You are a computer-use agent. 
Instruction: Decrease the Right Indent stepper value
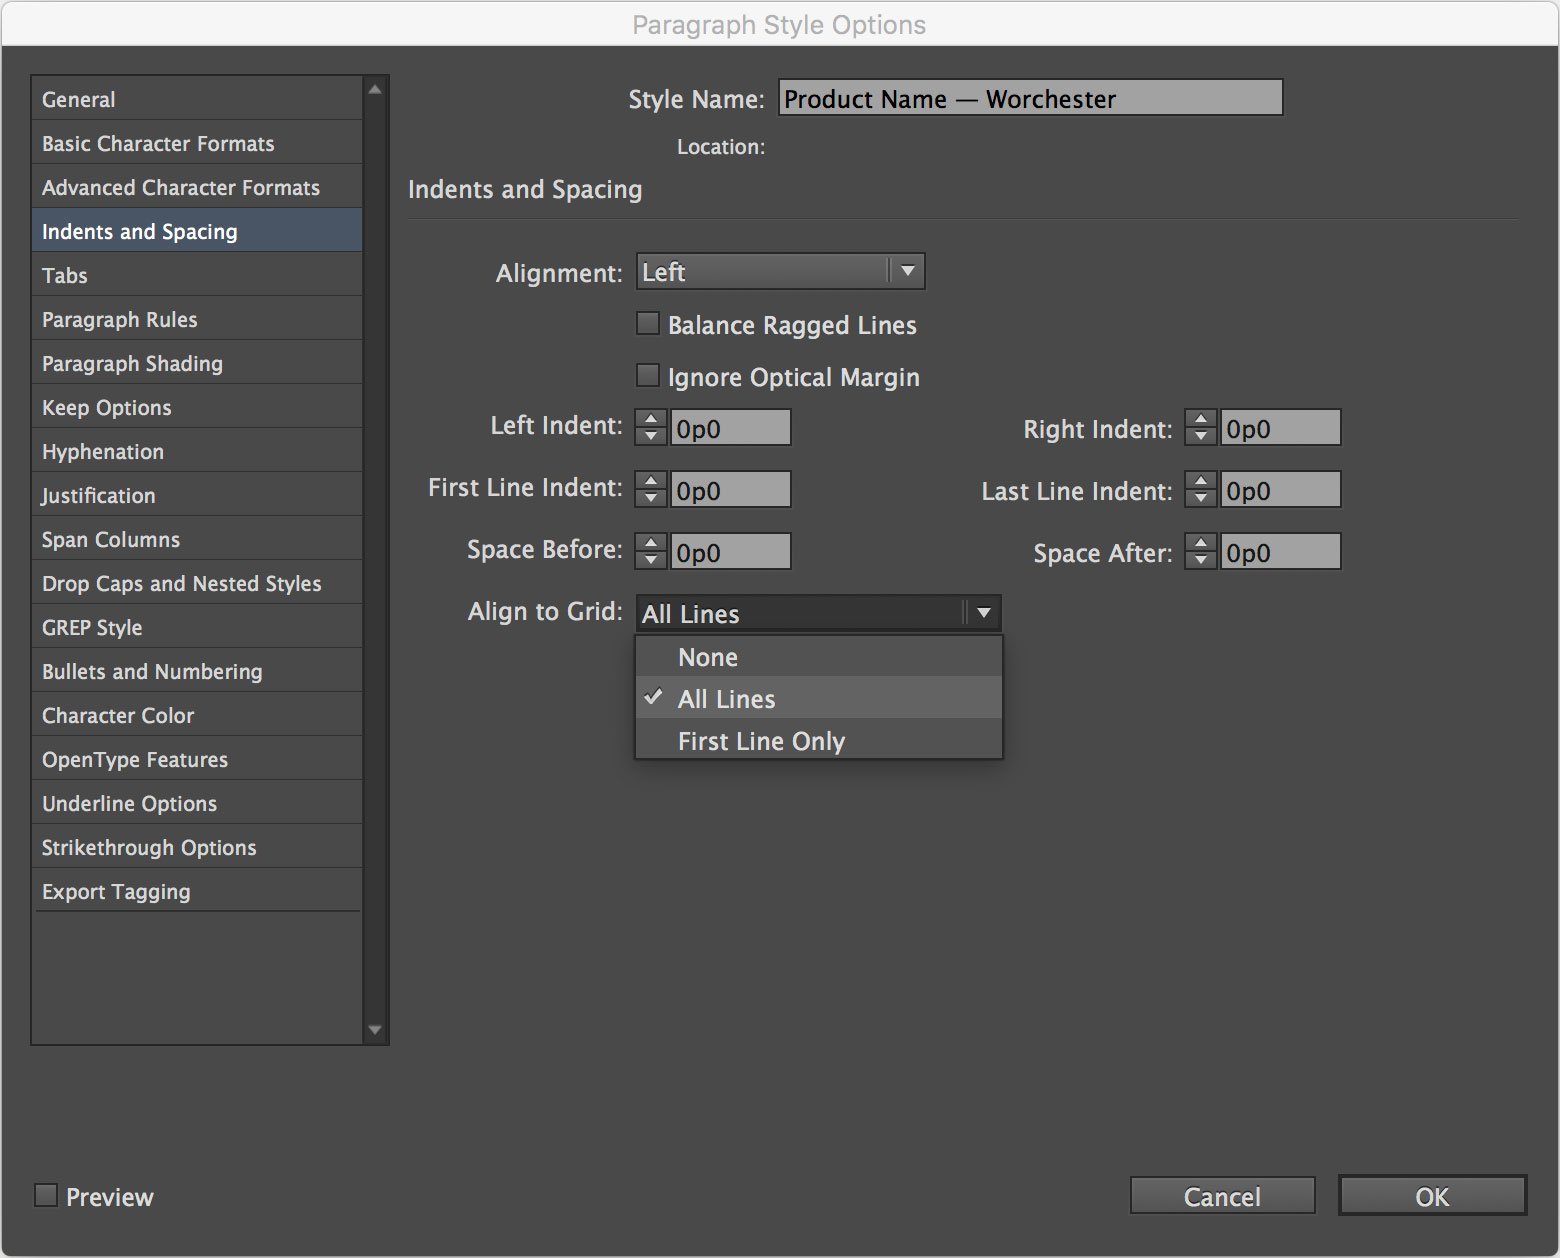point(1201,437)
